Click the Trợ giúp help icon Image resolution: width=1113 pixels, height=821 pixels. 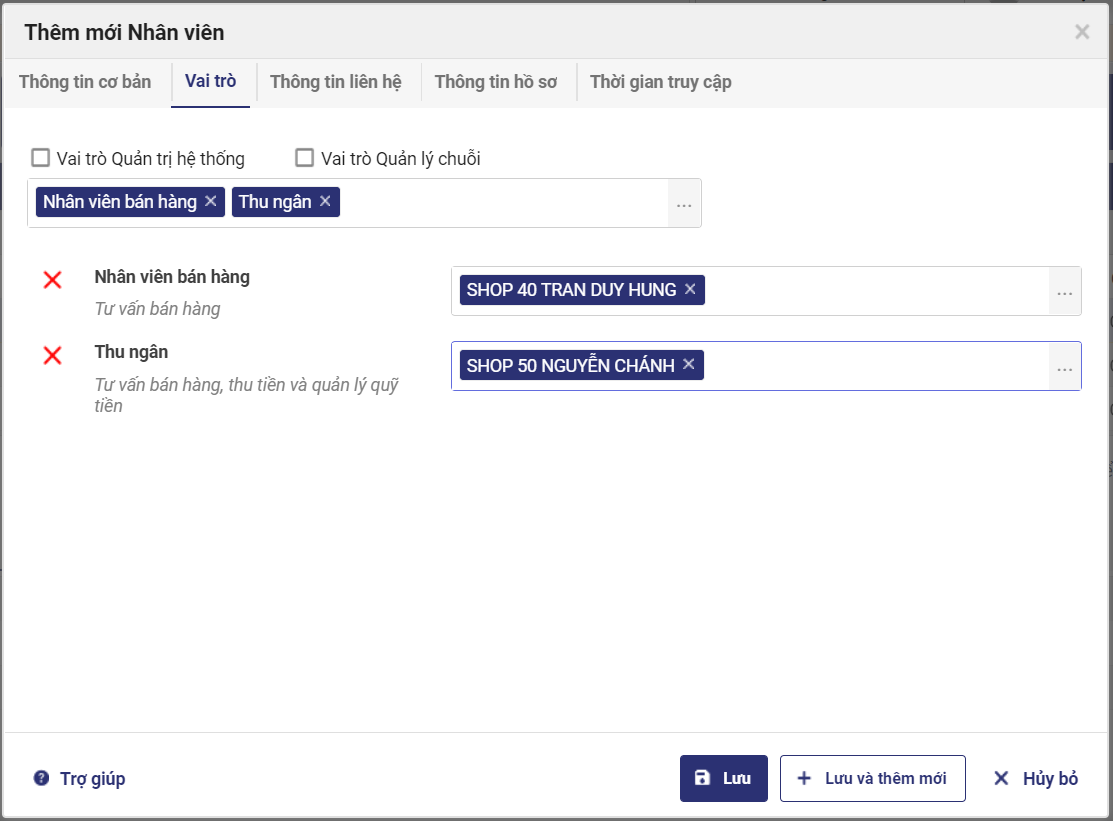[41, 778]
